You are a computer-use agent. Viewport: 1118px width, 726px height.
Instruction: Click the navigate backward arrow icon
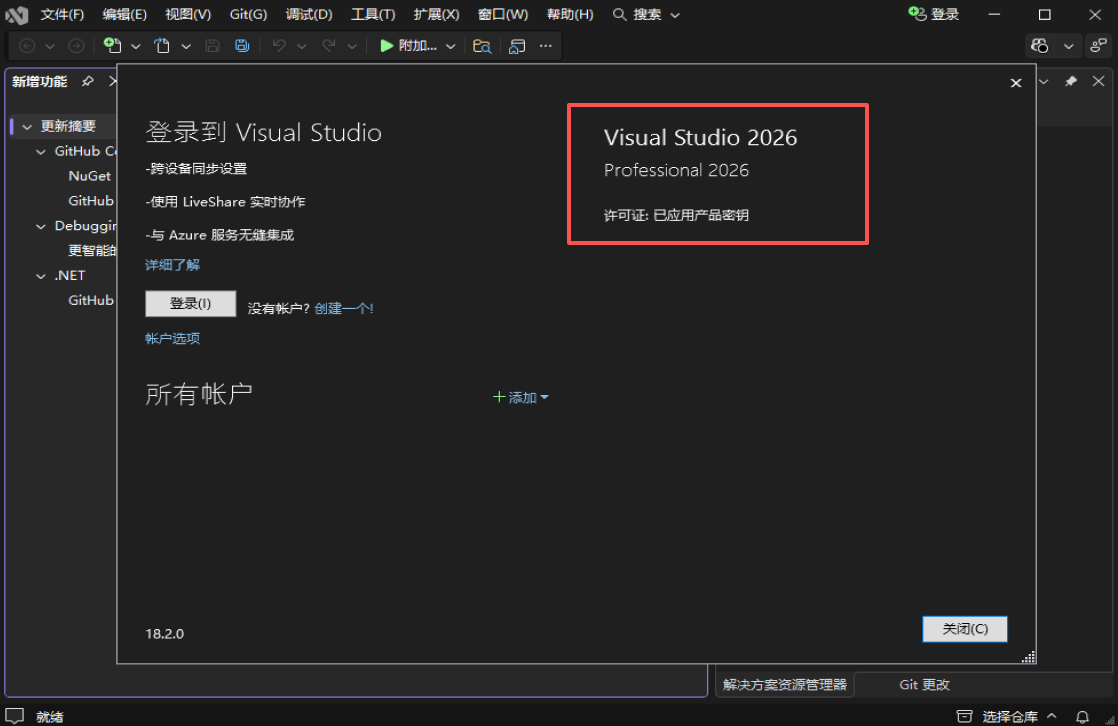click(27, 46)
